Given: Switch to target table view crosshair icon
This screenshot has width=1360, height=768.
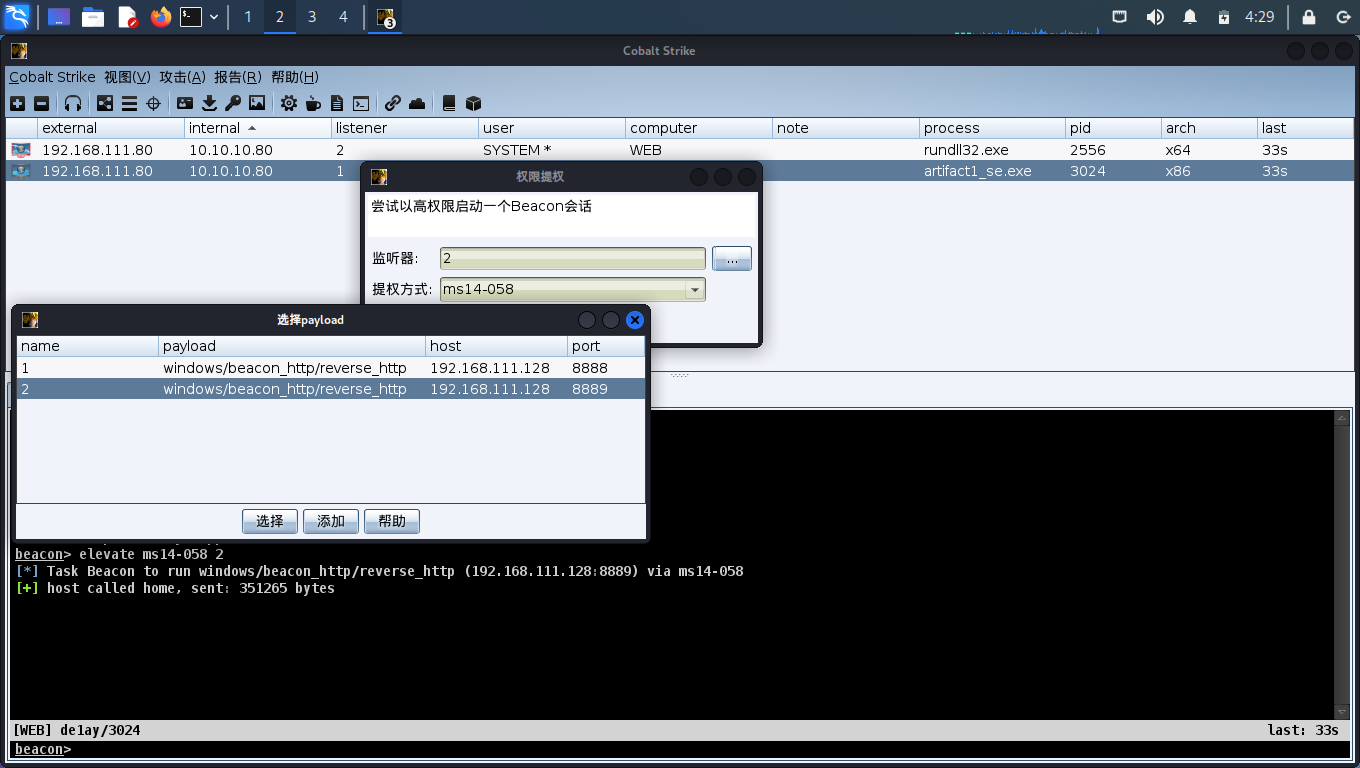Looking at the screenshot, I should (x=154, y=103).
